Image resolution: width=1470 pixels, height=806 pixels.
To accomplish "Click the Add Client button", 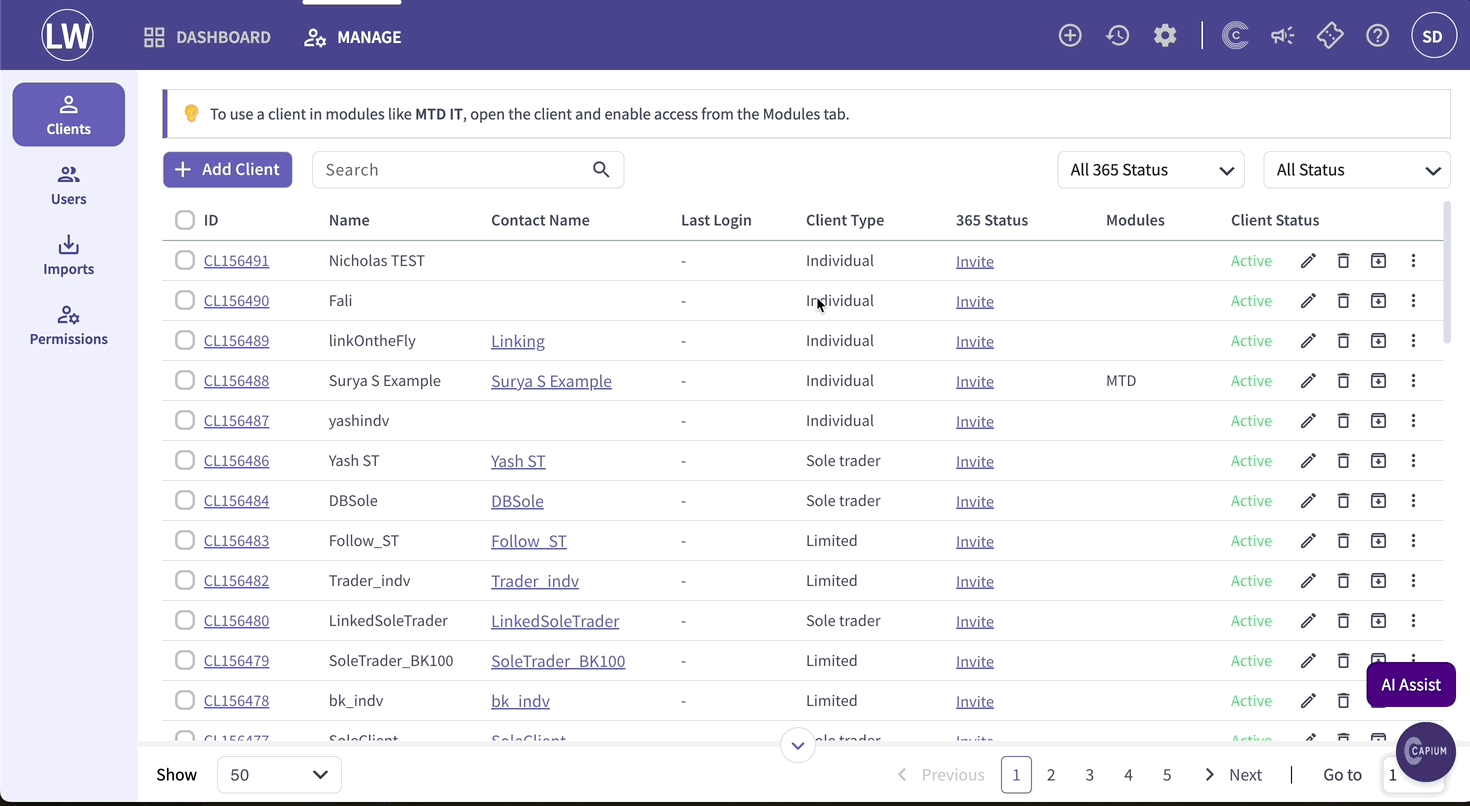I will click(228, 170).
